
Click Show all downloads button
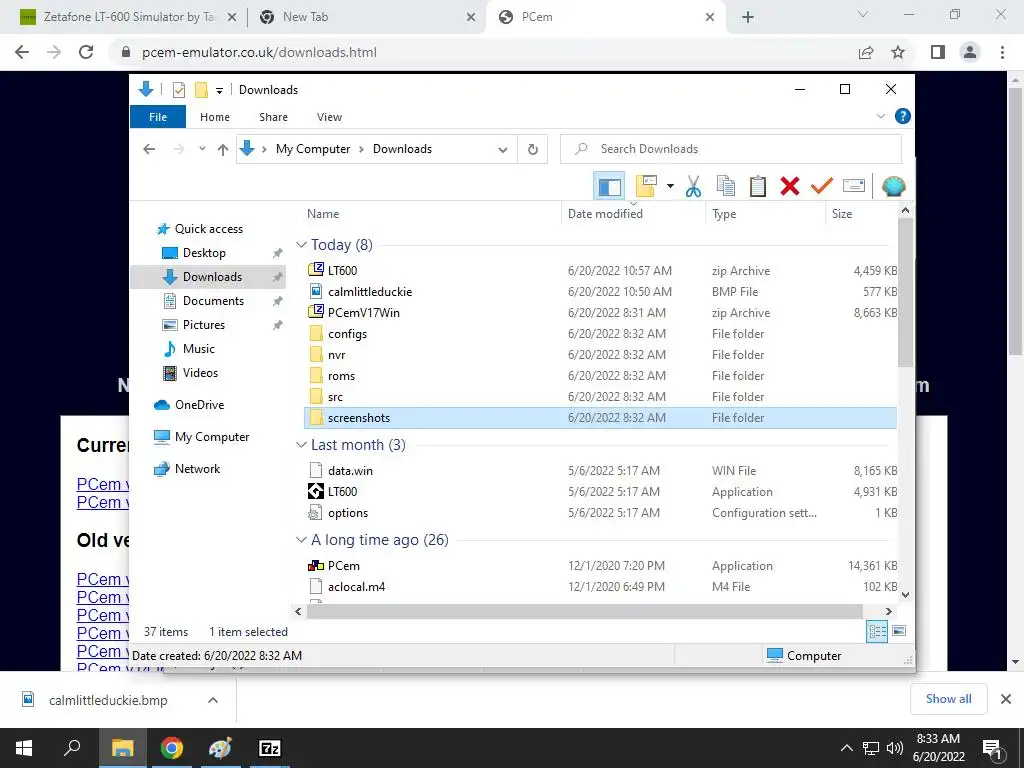948,699
